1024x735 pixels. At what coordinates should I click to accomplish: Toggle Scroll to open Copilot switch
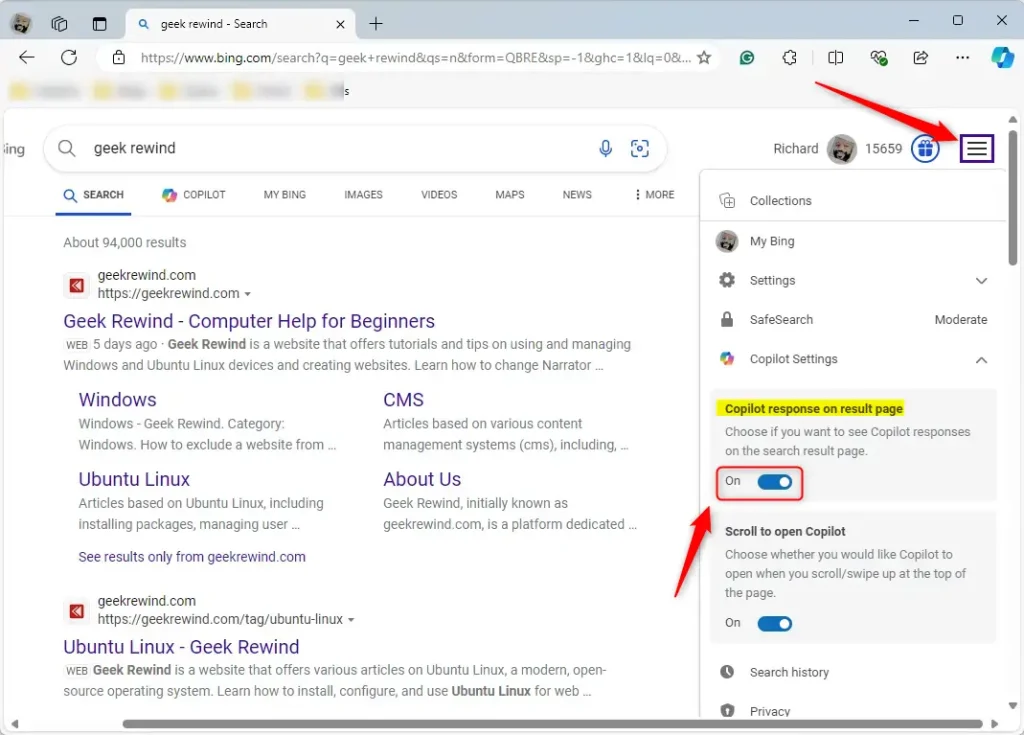(775, 624)
